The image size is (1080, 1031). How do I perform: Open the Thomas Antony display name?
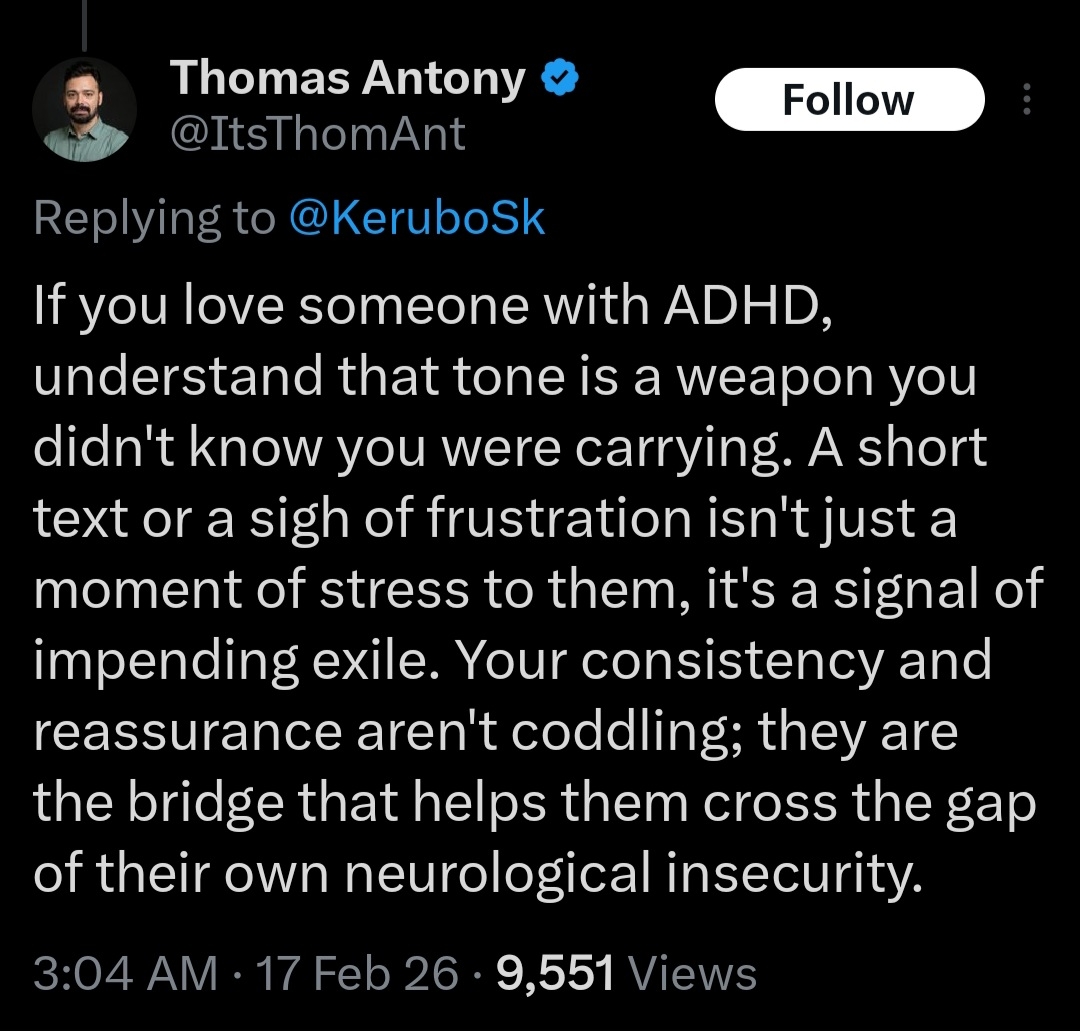[x=347, y=78]
